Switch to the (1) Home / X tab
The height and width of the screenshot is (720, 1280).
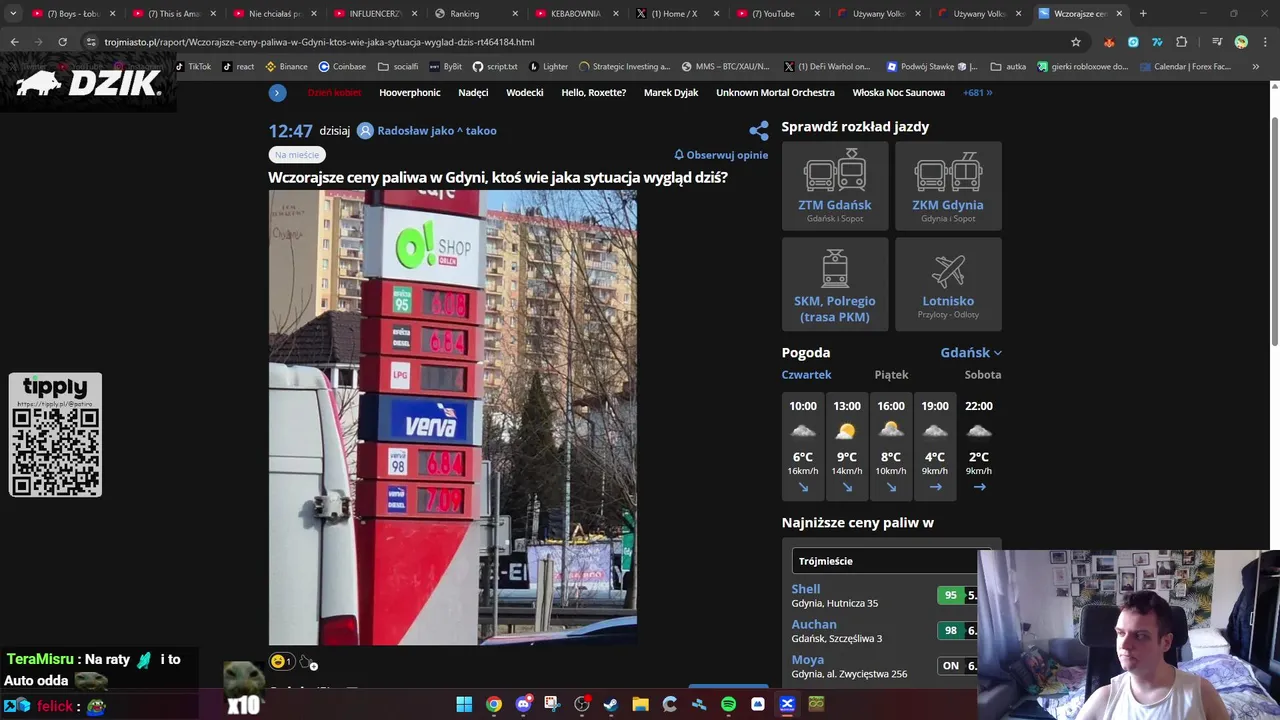point(677,14)
